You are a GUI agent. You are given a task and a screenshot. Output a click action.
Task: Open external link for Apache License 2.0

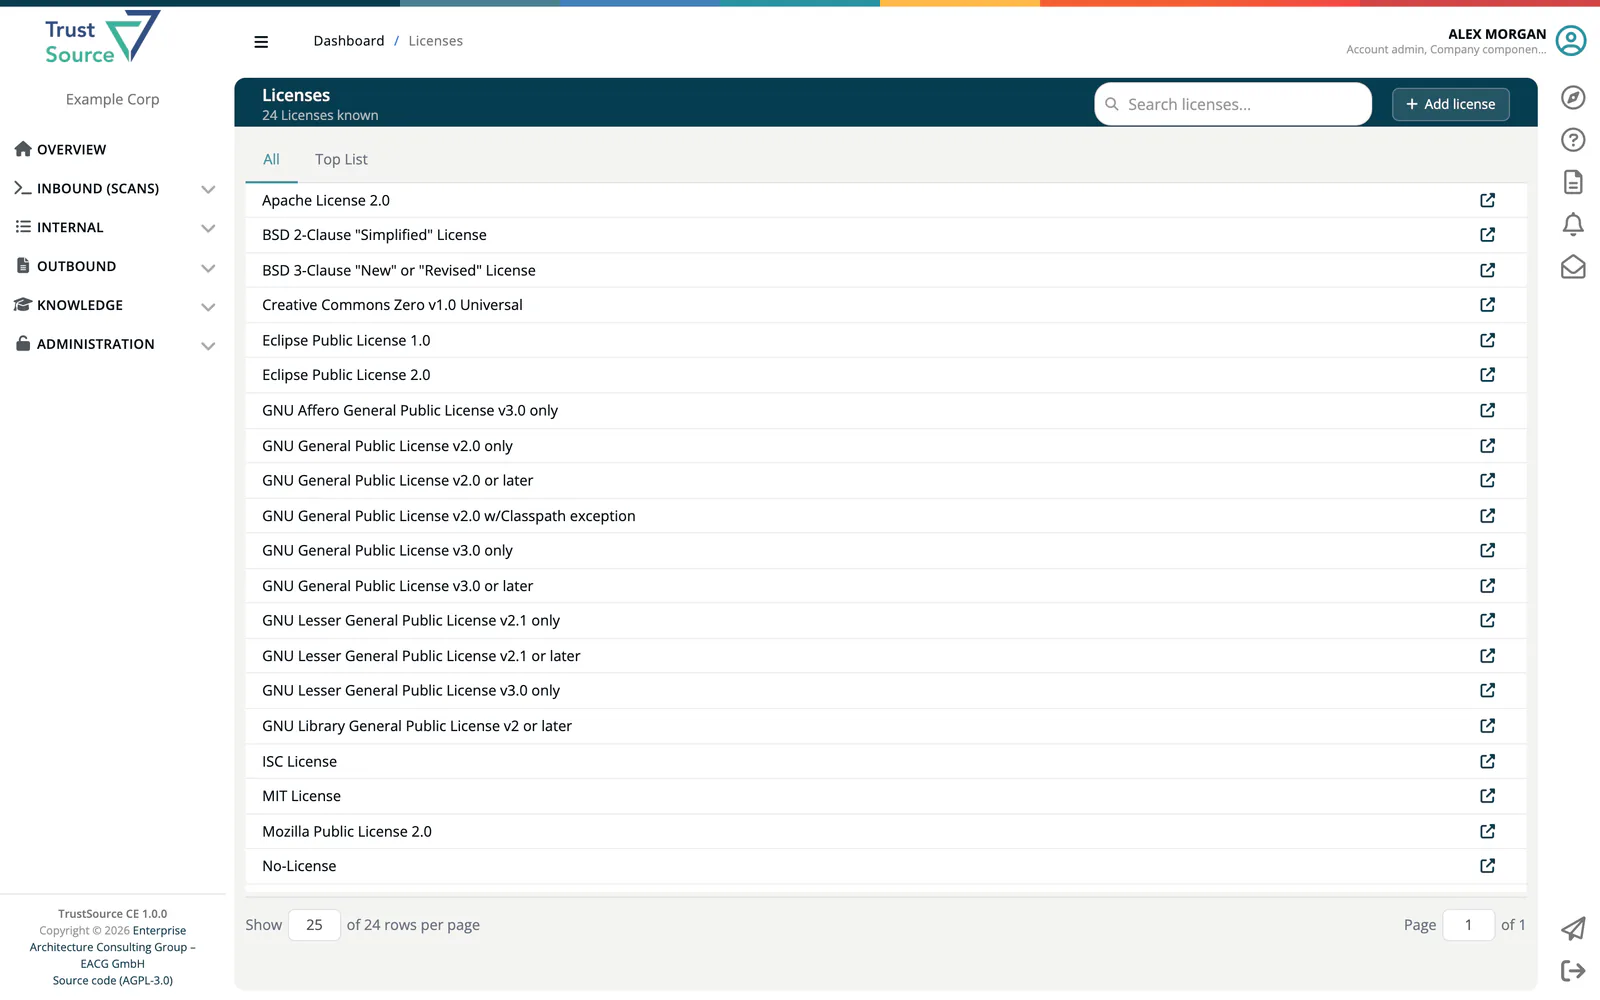click(1488, 200)
